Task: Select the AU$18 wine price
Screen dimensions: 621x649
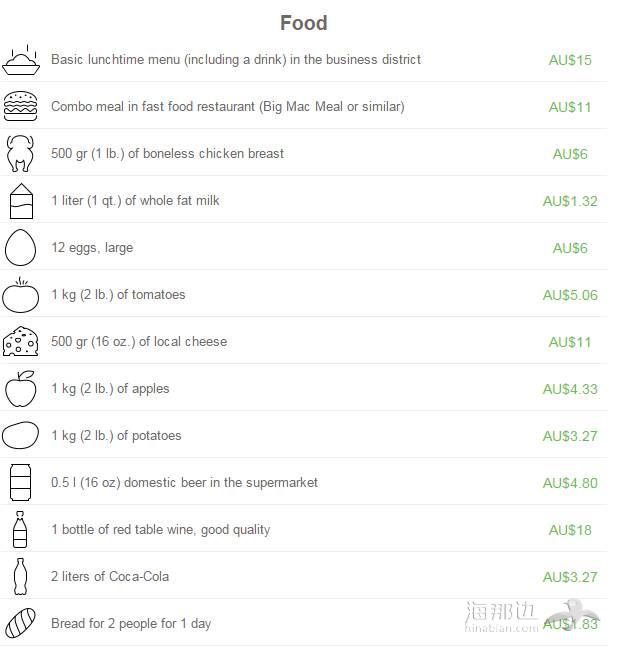Action: click(x=570, y=530)
